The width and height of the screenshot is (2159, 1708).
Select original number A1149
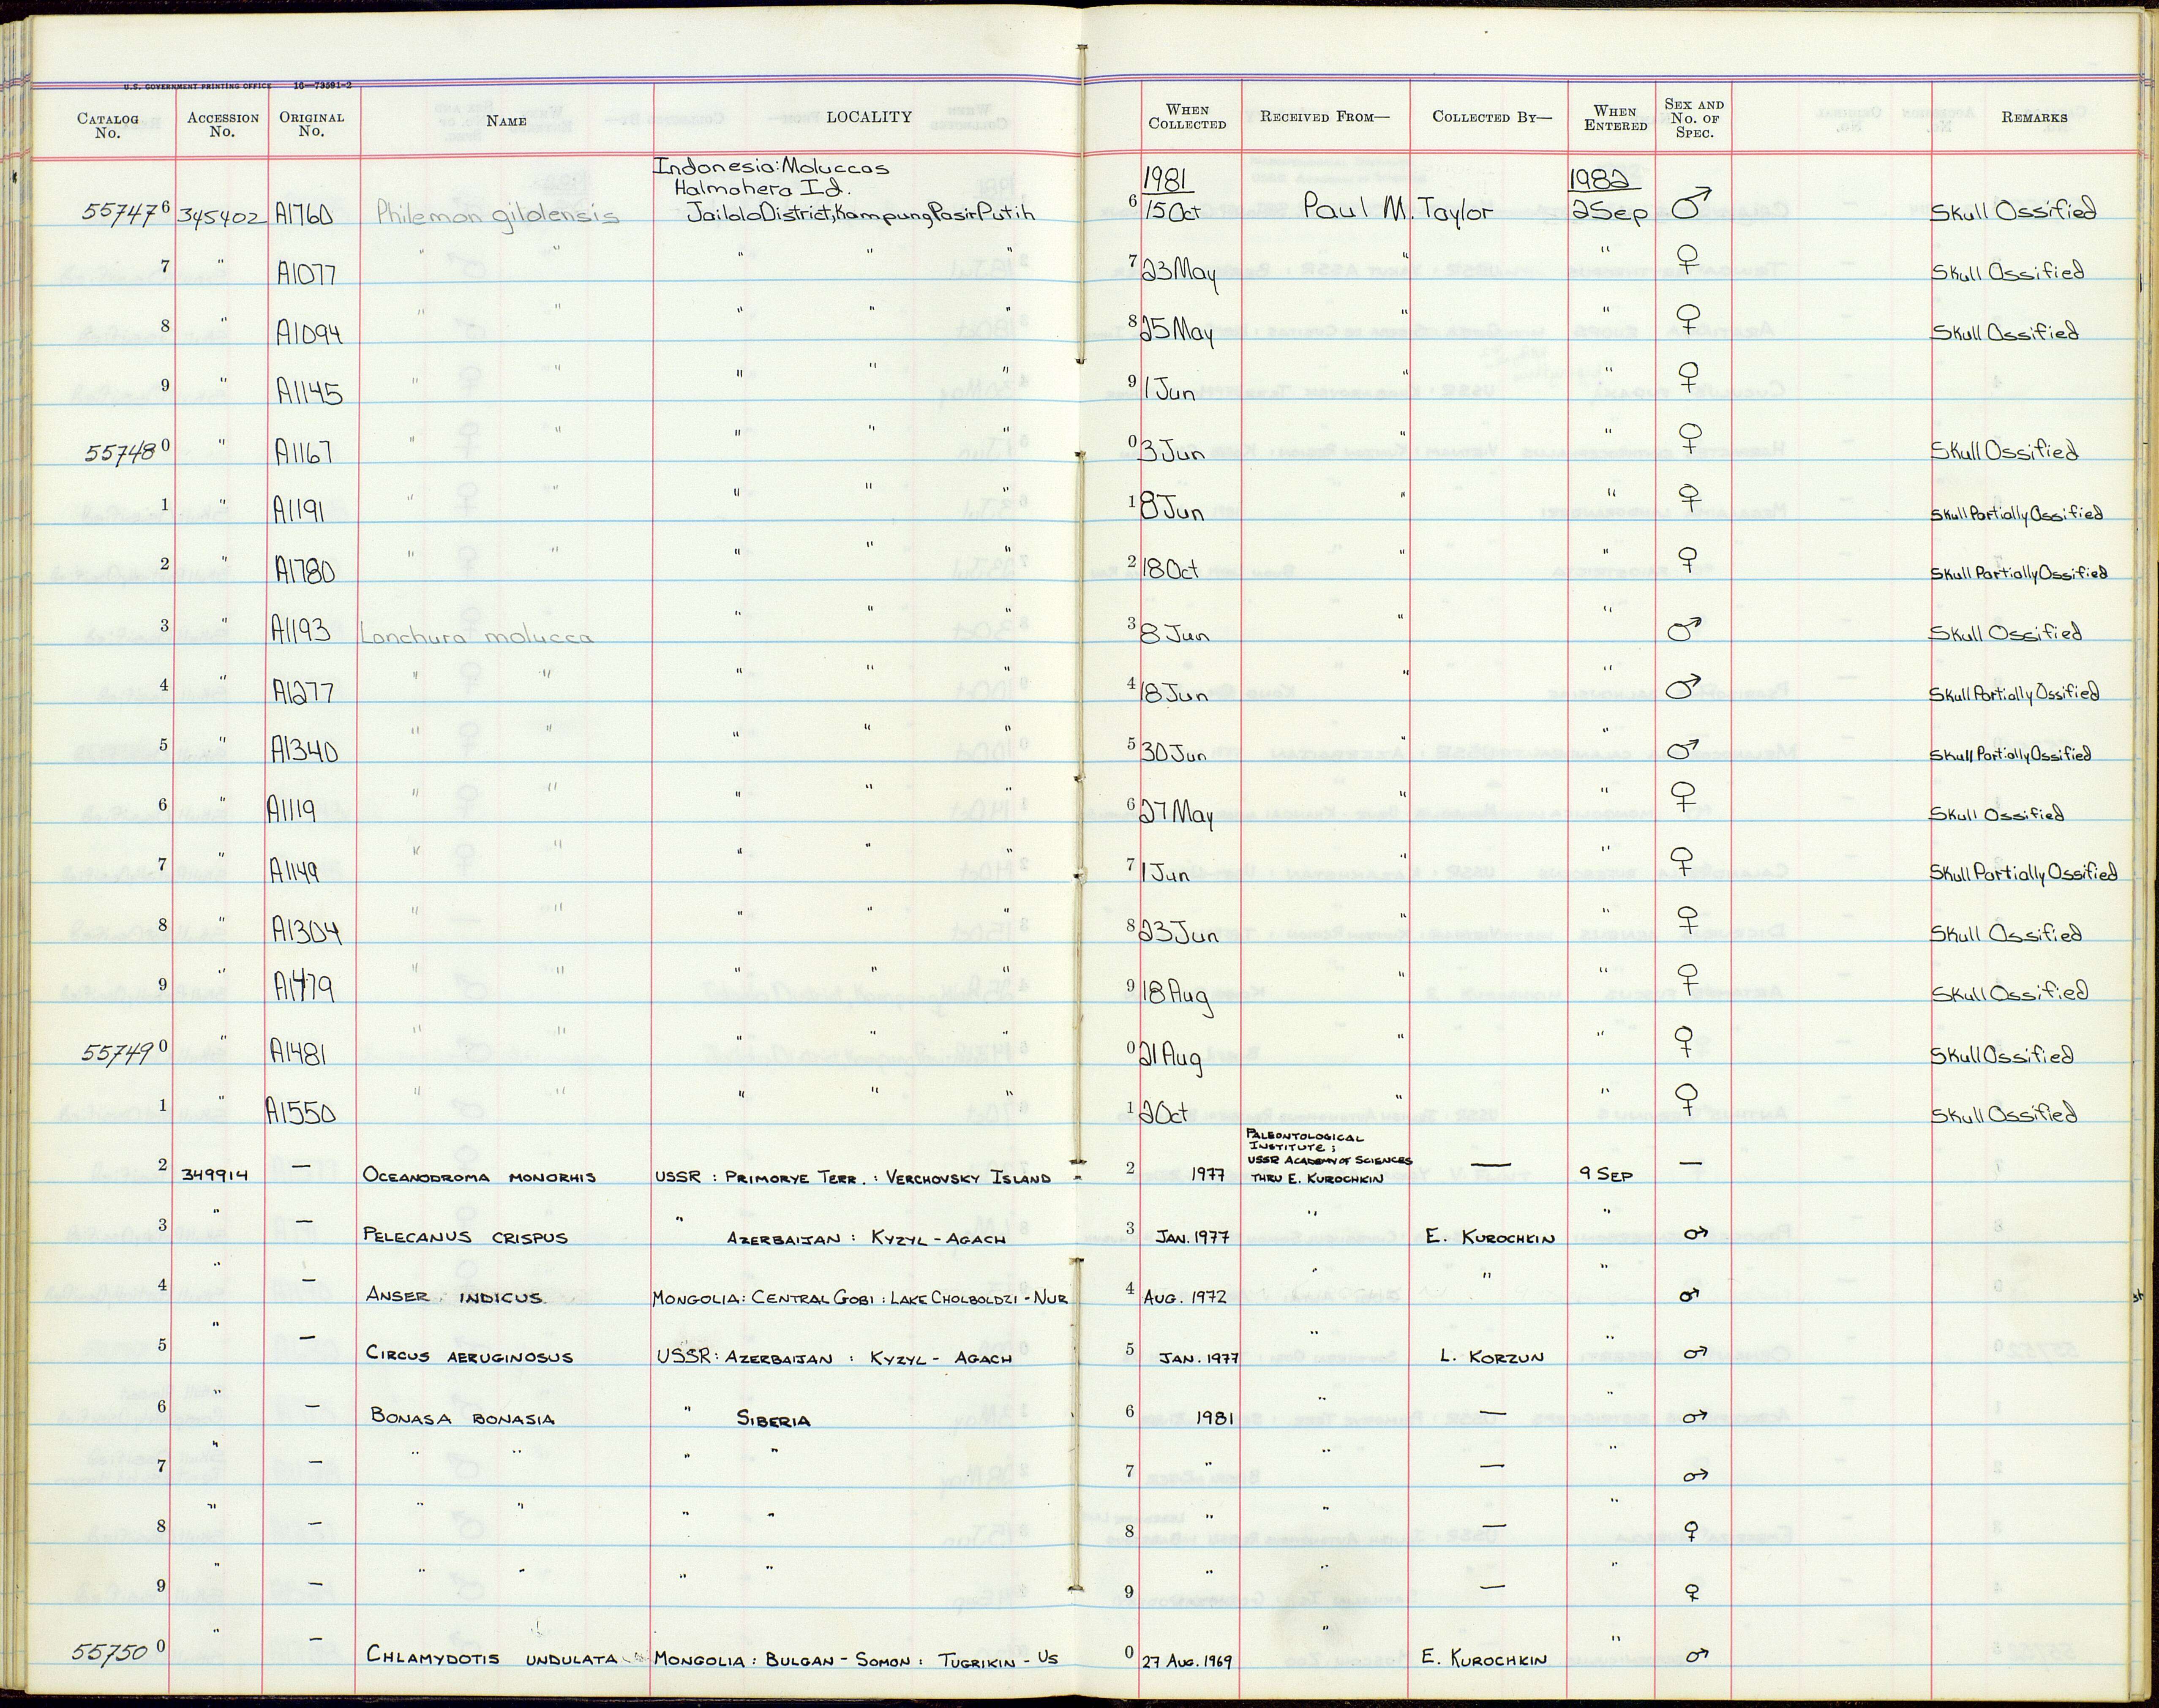(295, 872)
